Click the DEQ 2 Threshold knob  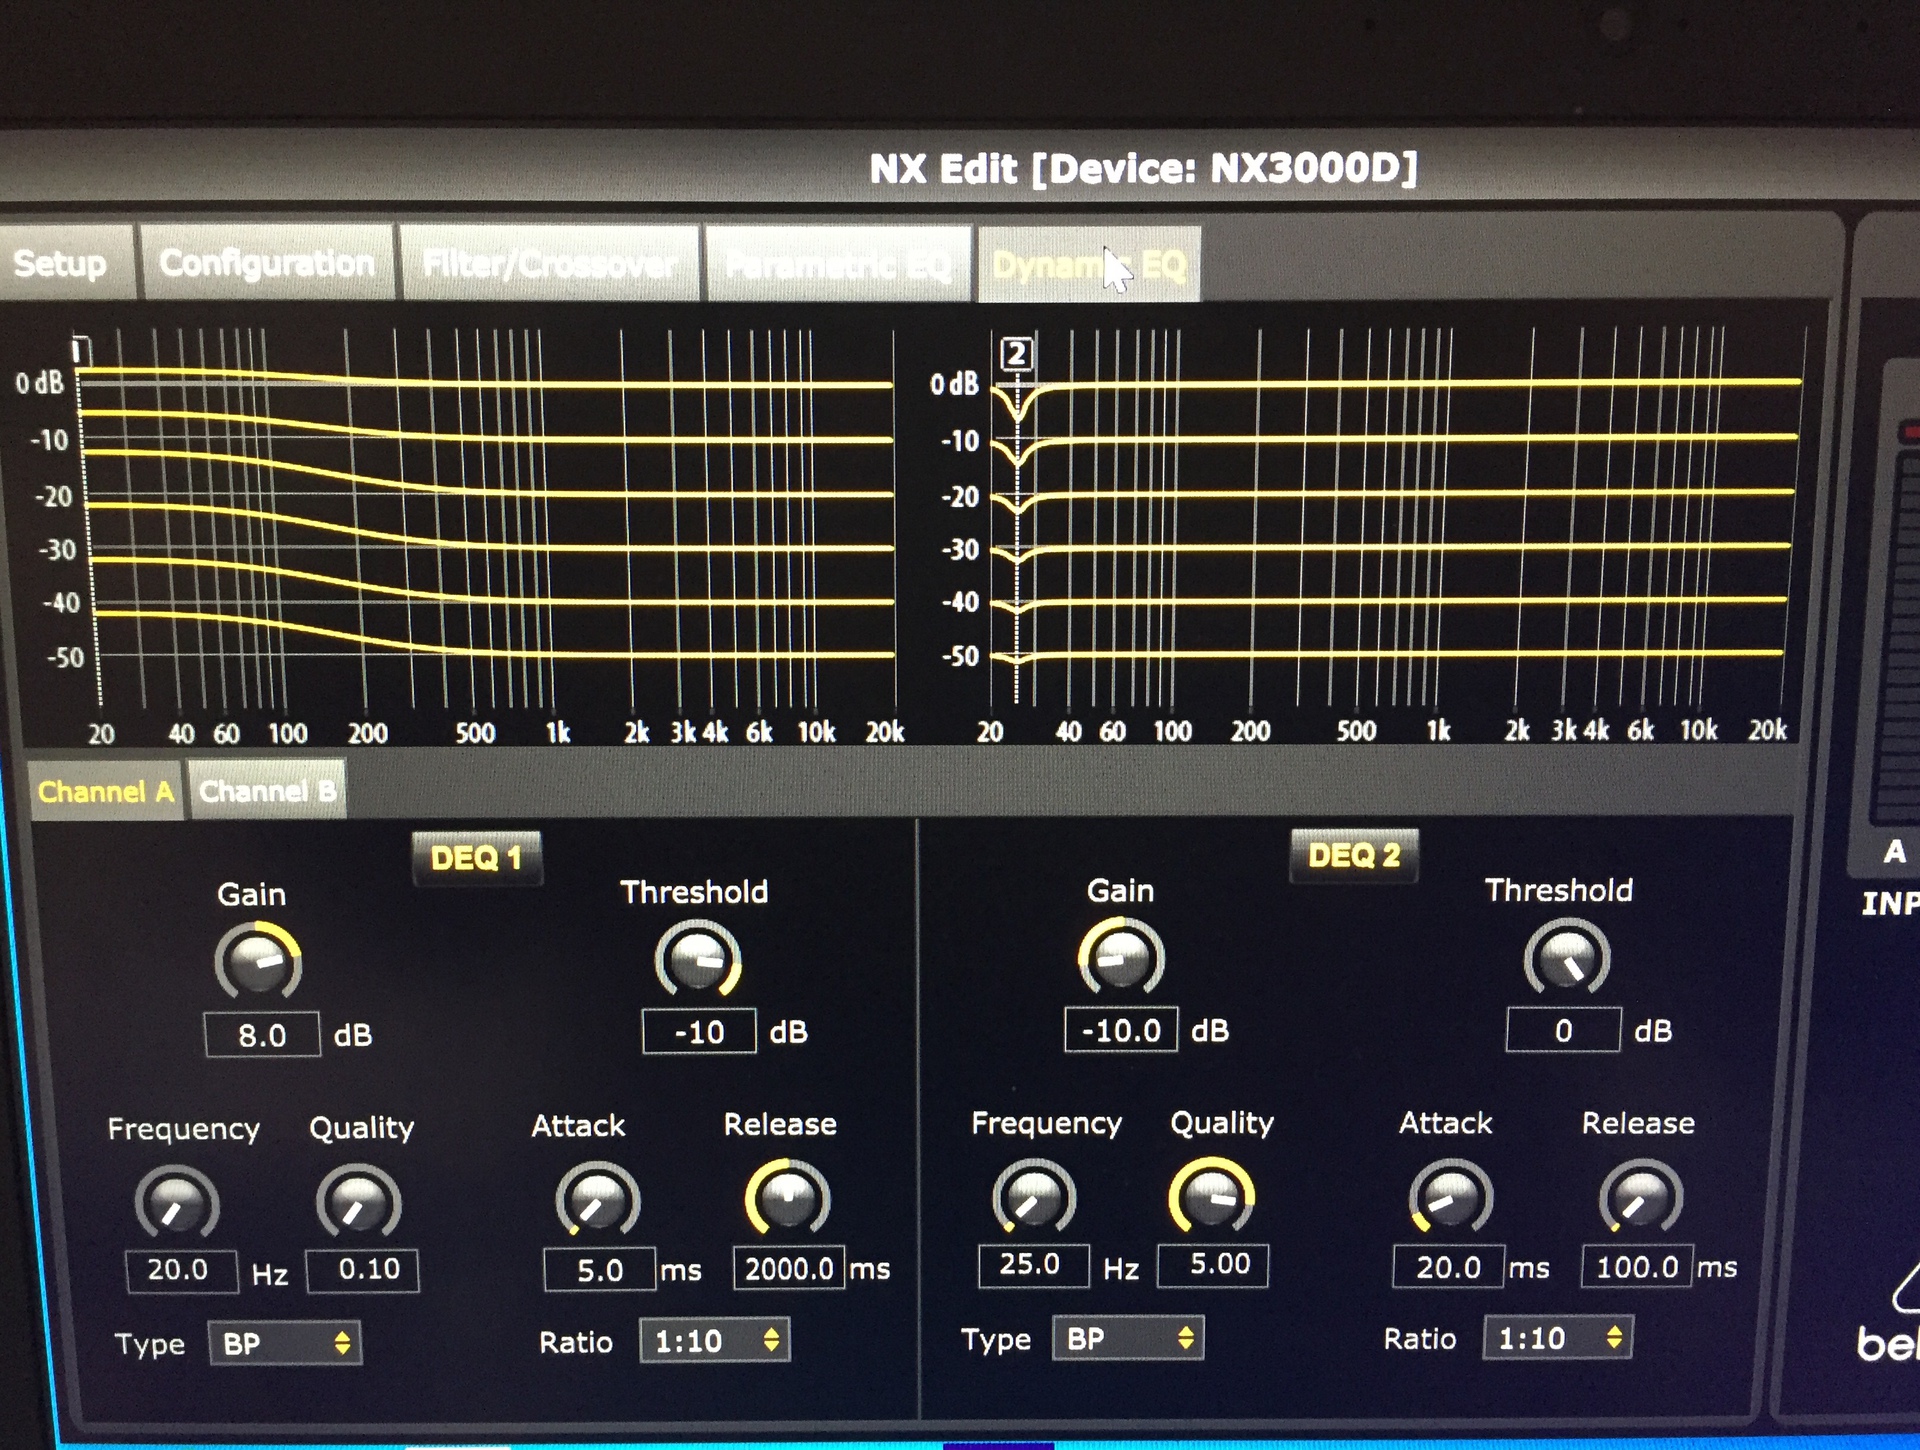point(1566,957)
